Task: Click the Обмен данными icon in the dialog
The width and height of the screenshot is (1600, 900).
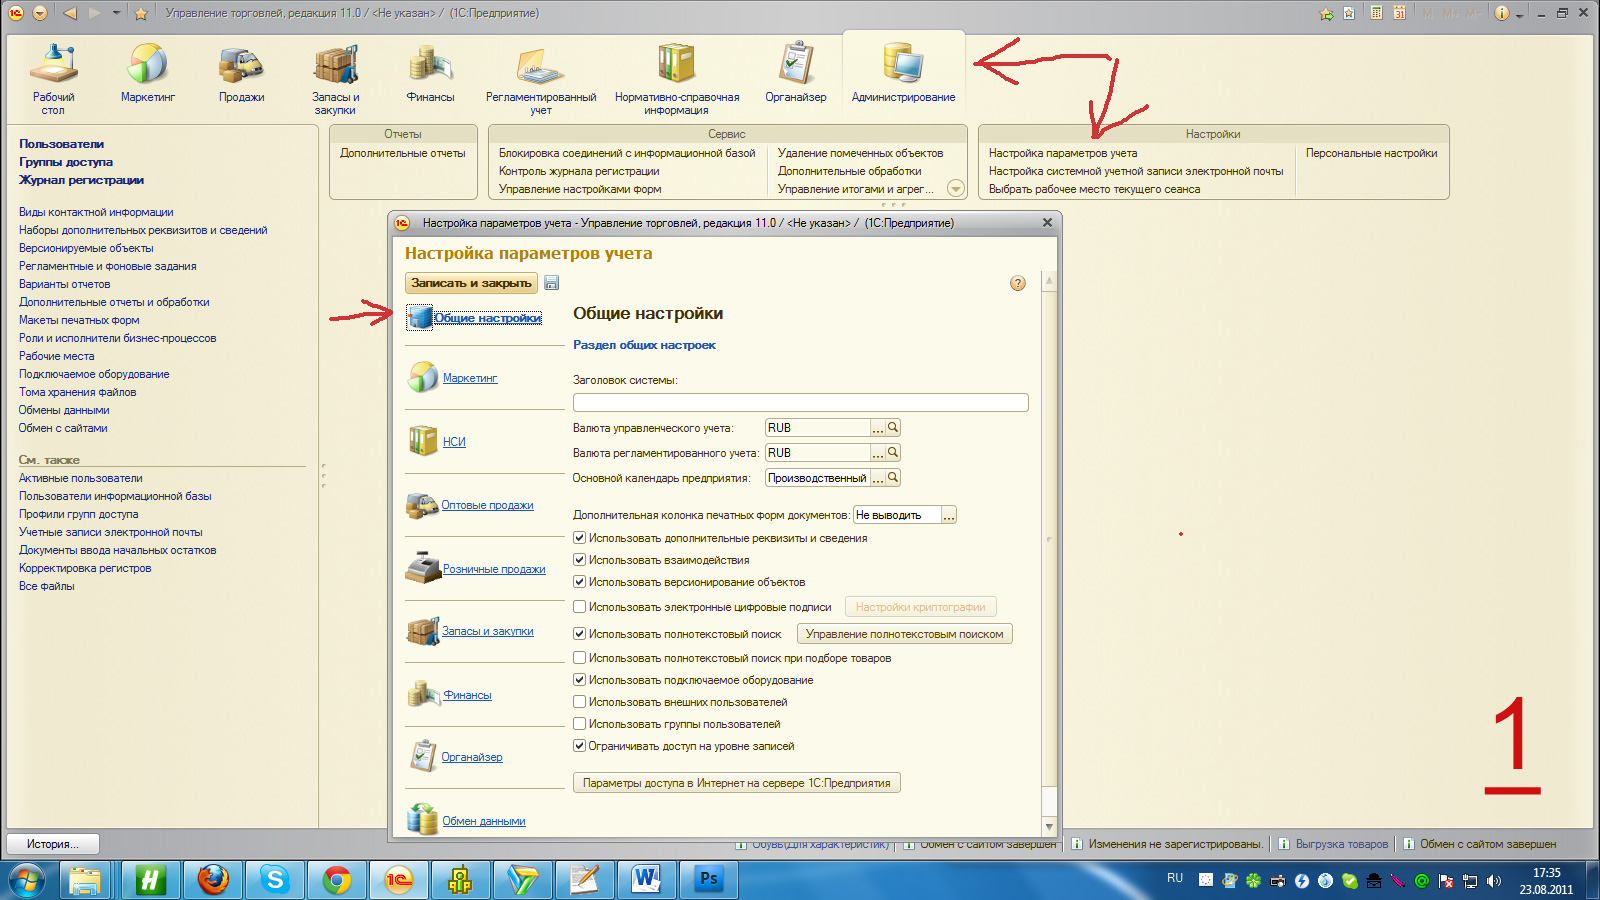Action: [x=423, y=820]
